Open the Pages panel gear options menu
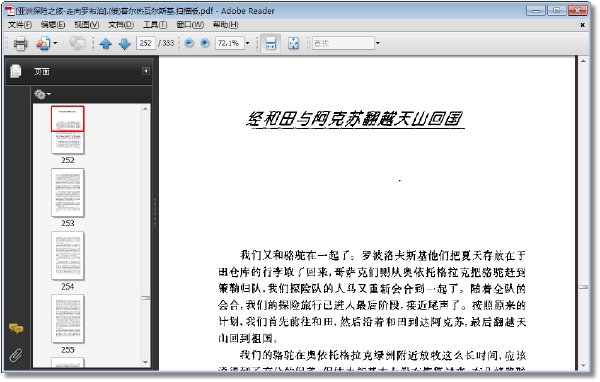The image size is (600, 382). 42,94
